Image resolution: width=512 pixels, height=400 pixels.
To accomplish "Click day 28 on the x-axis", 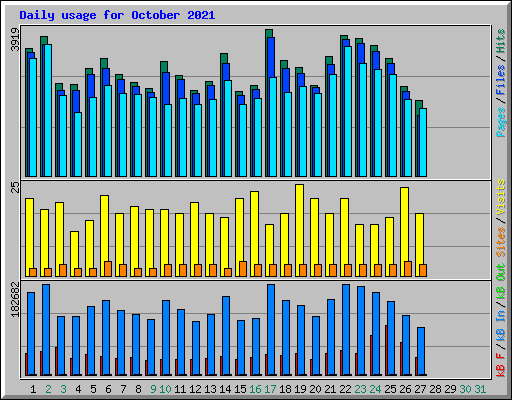I will [x=435, y=389].
